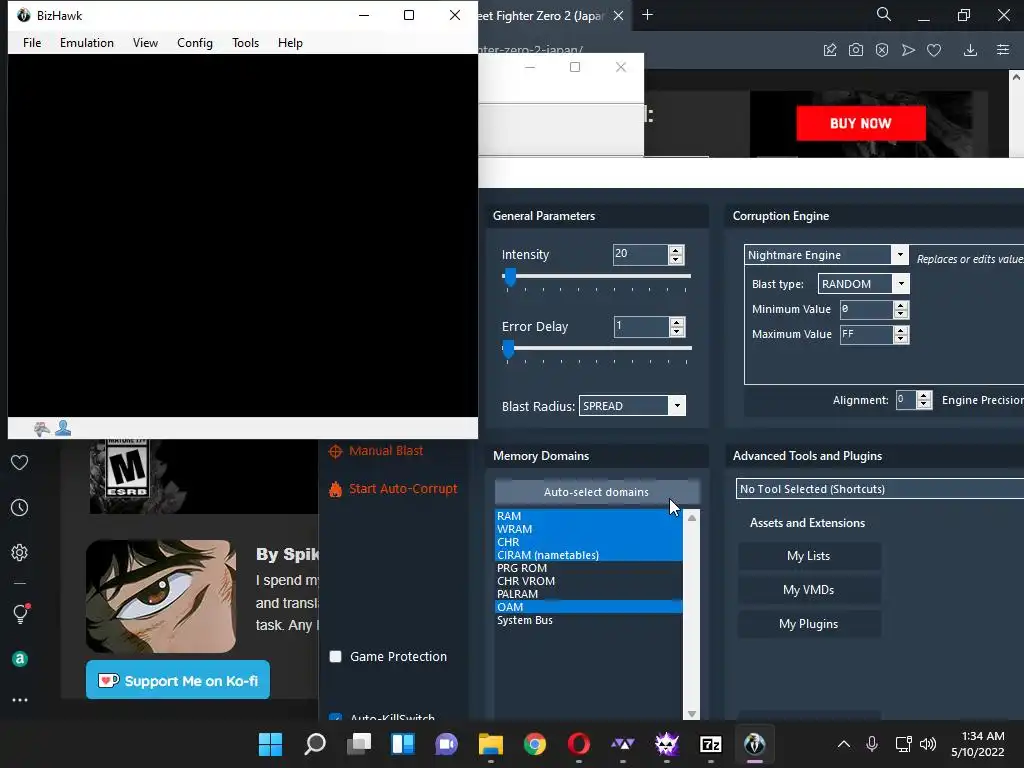
Task: Open the Nightmare Engine dropdown
Action: point(900,255)
